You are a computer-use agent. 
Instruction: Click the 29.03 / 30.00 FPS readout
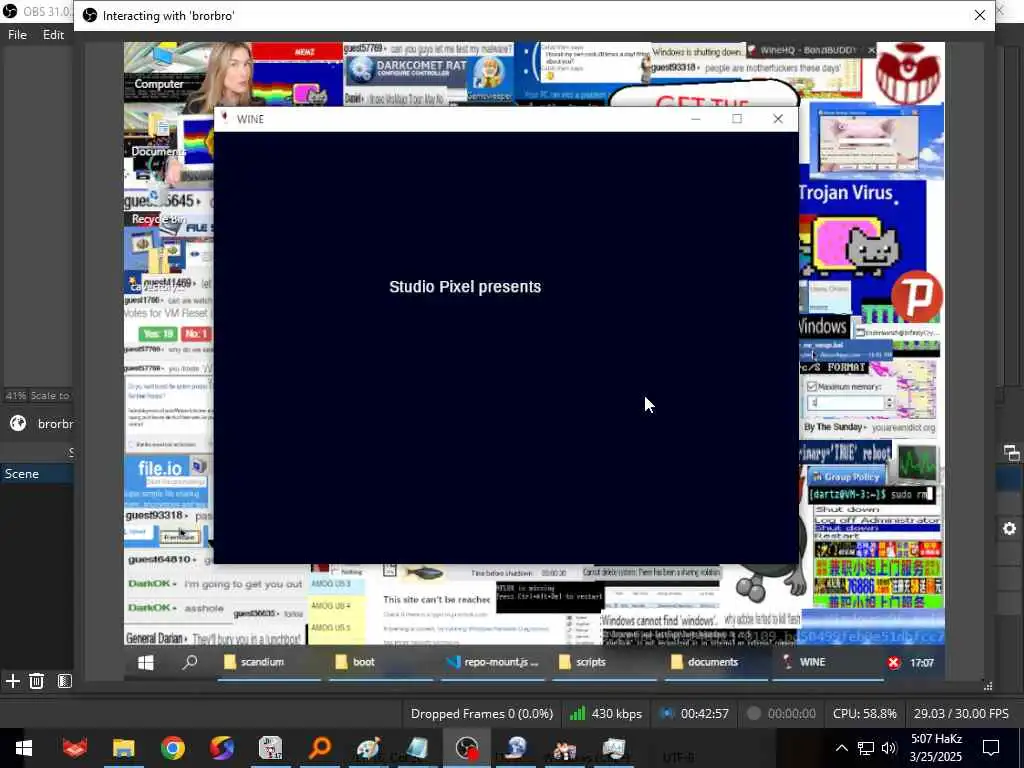(x=961, y=714)
